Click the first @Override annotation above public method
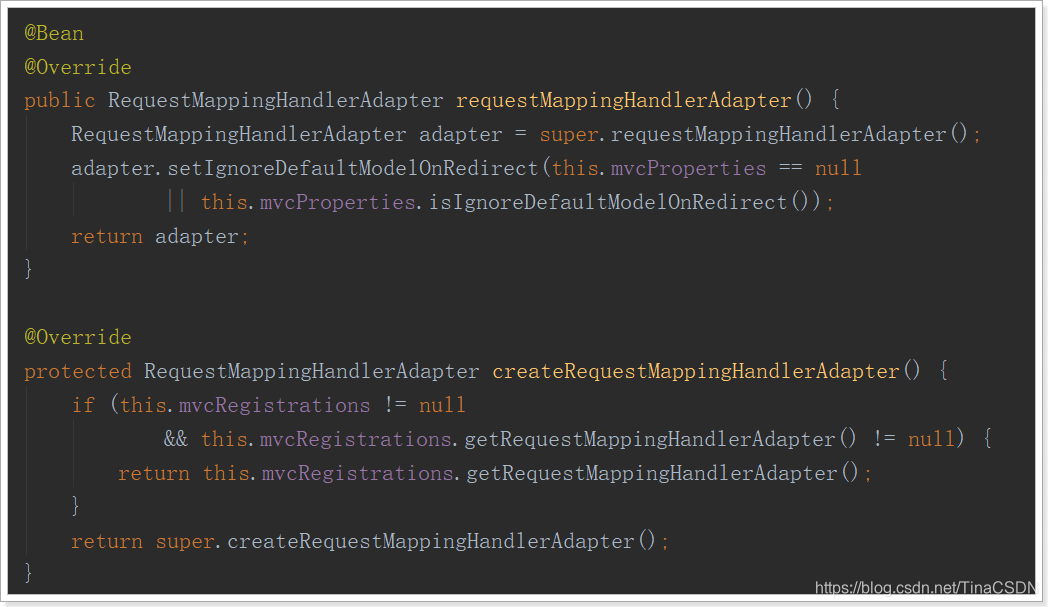 pyautogui.click(x=78, y=67)
